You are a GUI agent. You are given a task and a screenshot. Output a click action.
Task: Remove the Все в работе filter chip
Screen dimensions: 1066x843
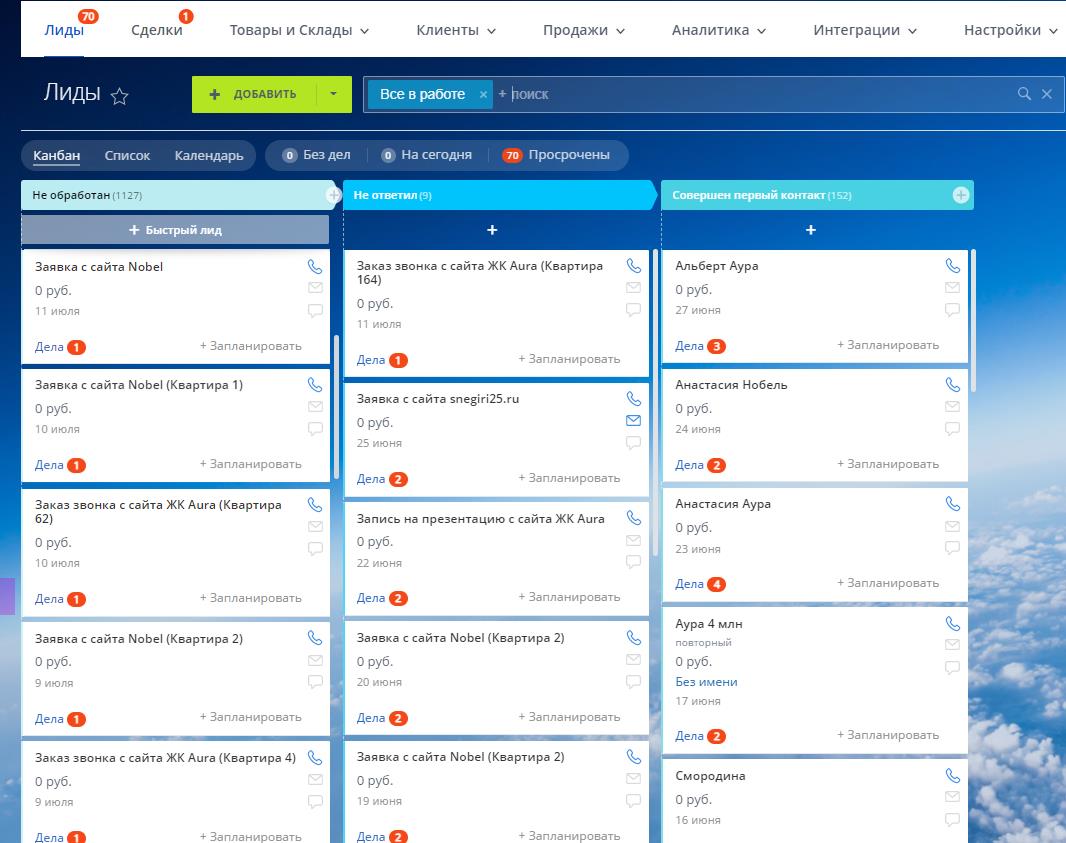483,94
